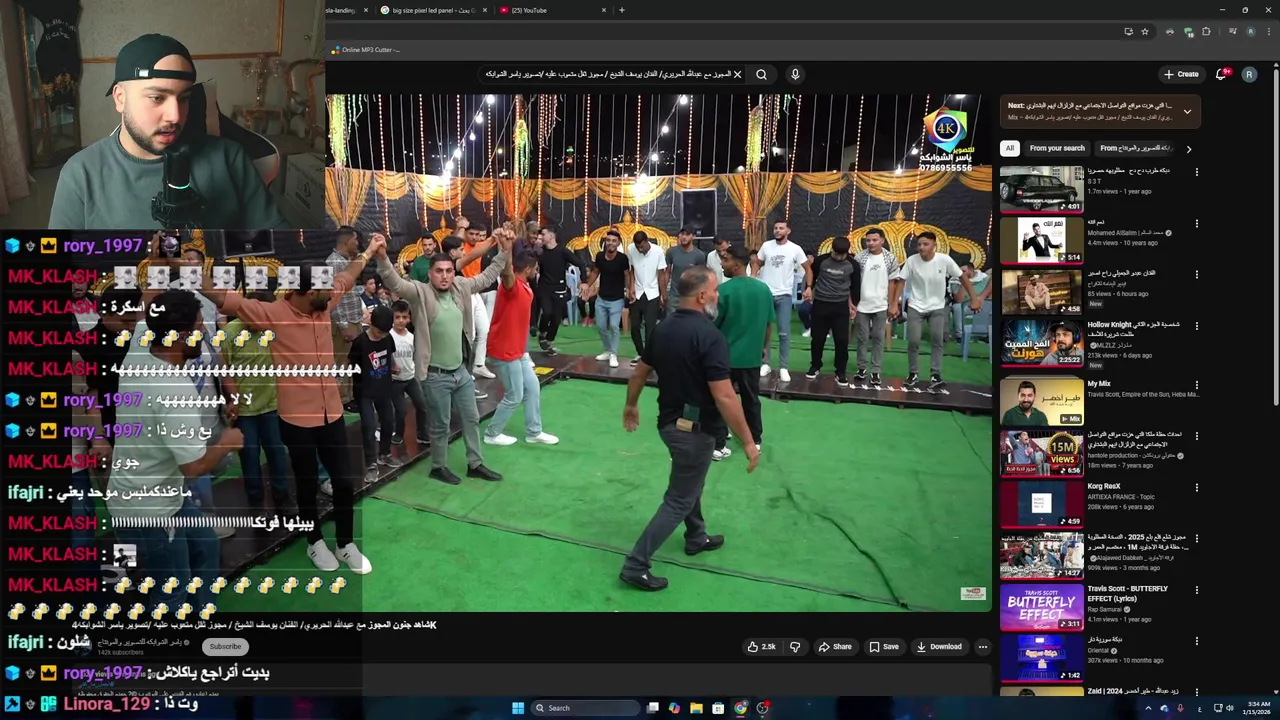This screenshot has height=720, width=1280.
Task: Show more filter chips with right arrow
Action: click(1188, 149)
